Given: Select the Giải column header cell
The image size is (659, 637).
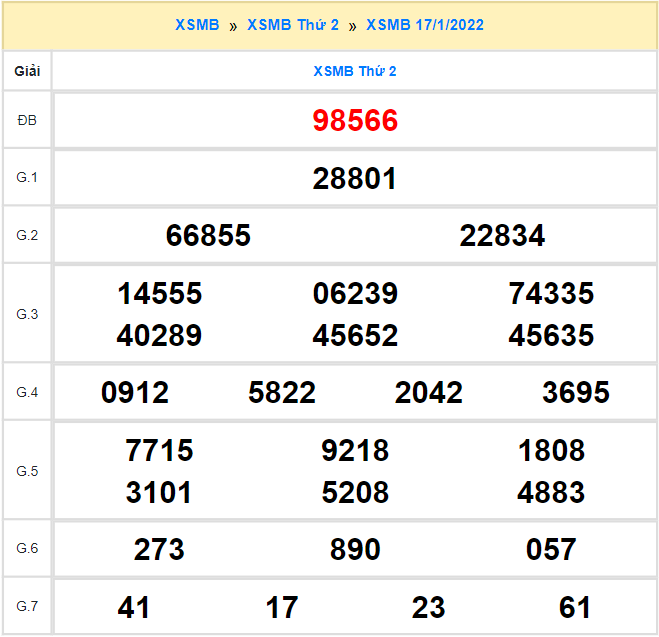Looking at the screenshot, I should coord(27,72).
